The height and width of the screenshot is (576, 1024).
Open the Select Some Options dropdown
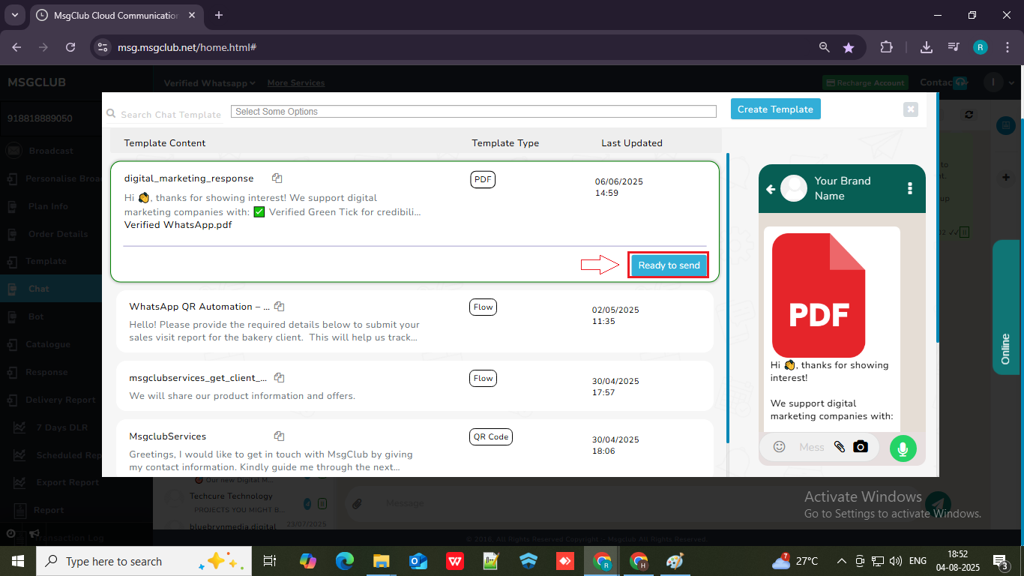point(473,112)
